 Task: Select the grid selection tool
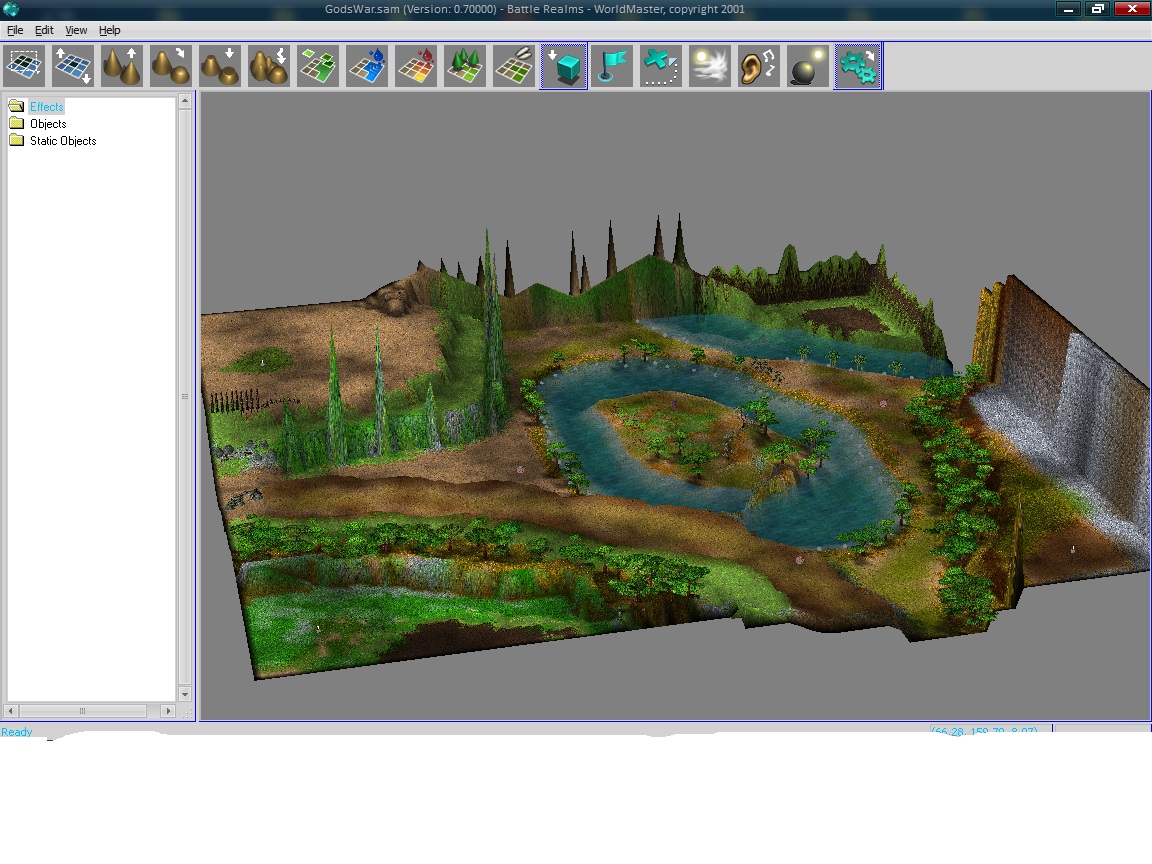24,66
